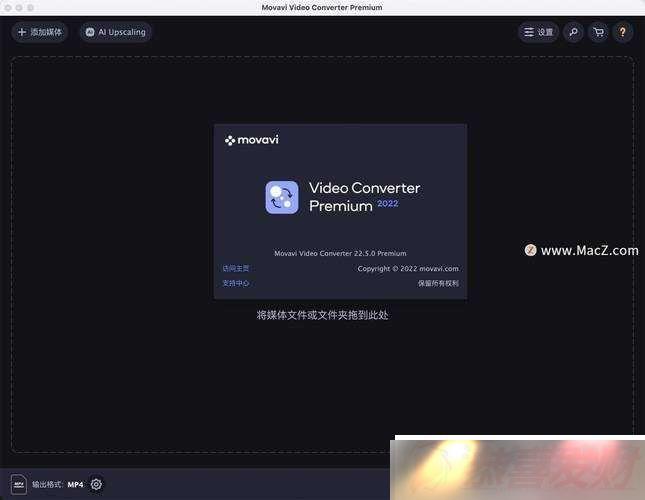Click the Add Media (添加媒体) button
Image resolution: width=645 pixels, height=500 pixels.
pos(40,32)
